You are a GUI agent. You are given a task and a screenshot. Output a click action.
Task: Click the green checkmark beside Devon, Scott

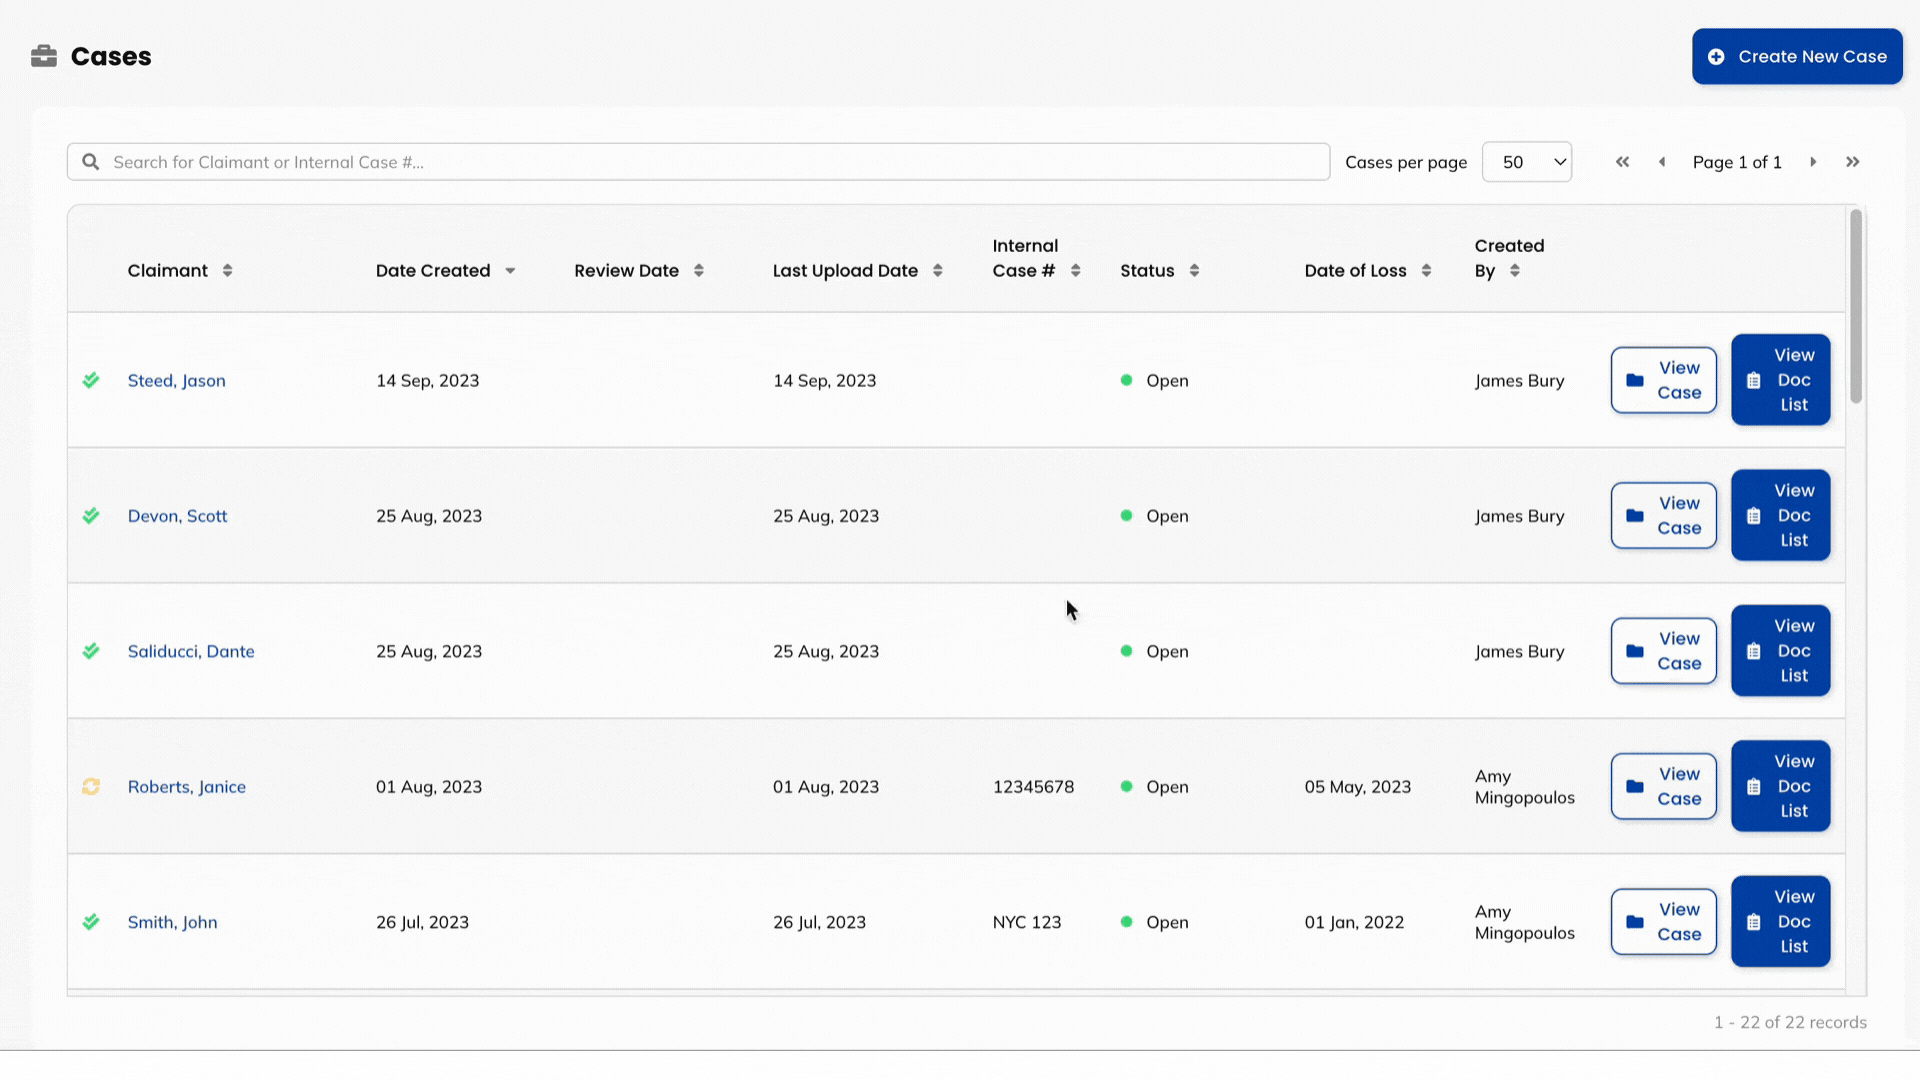click(x=91, y=516)
